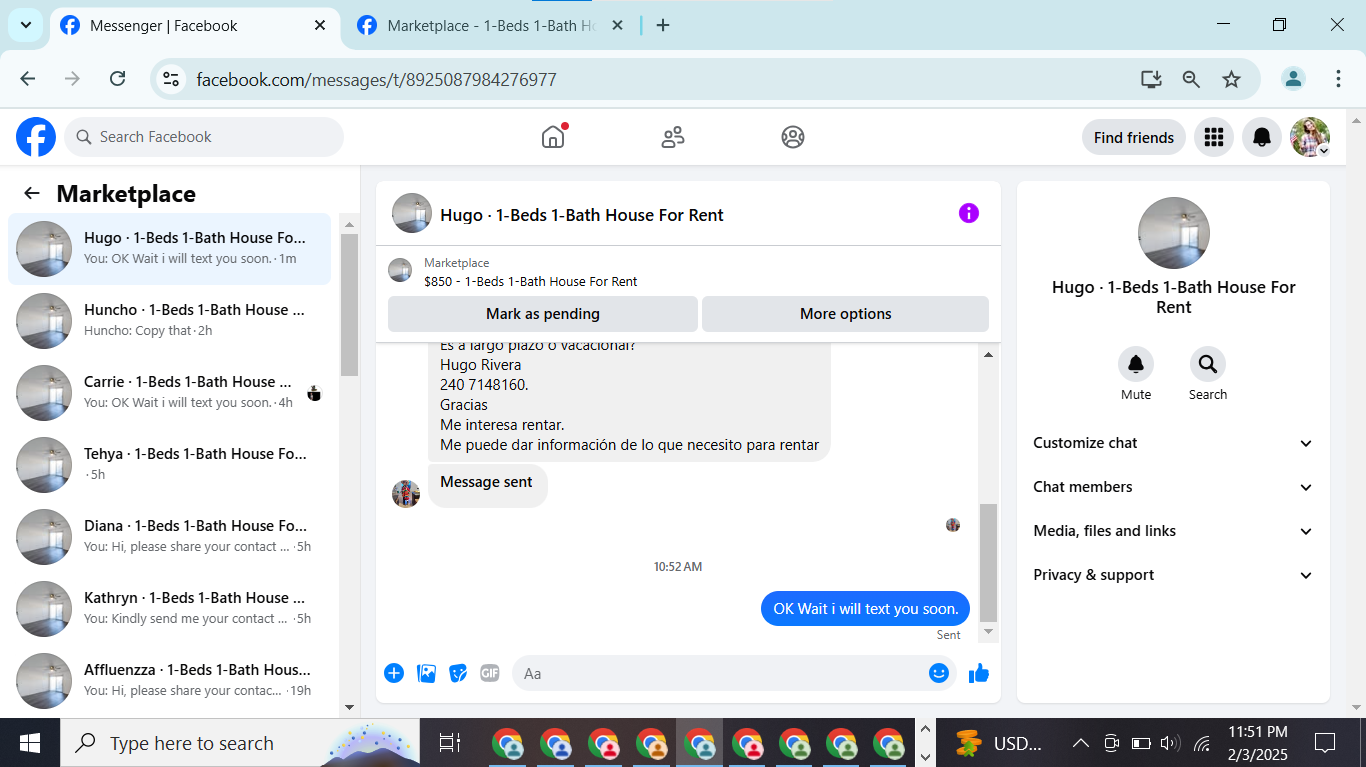Open the Affluenzza conversation in the list
Screen dimensions: 1366x767
coord(170,681)
